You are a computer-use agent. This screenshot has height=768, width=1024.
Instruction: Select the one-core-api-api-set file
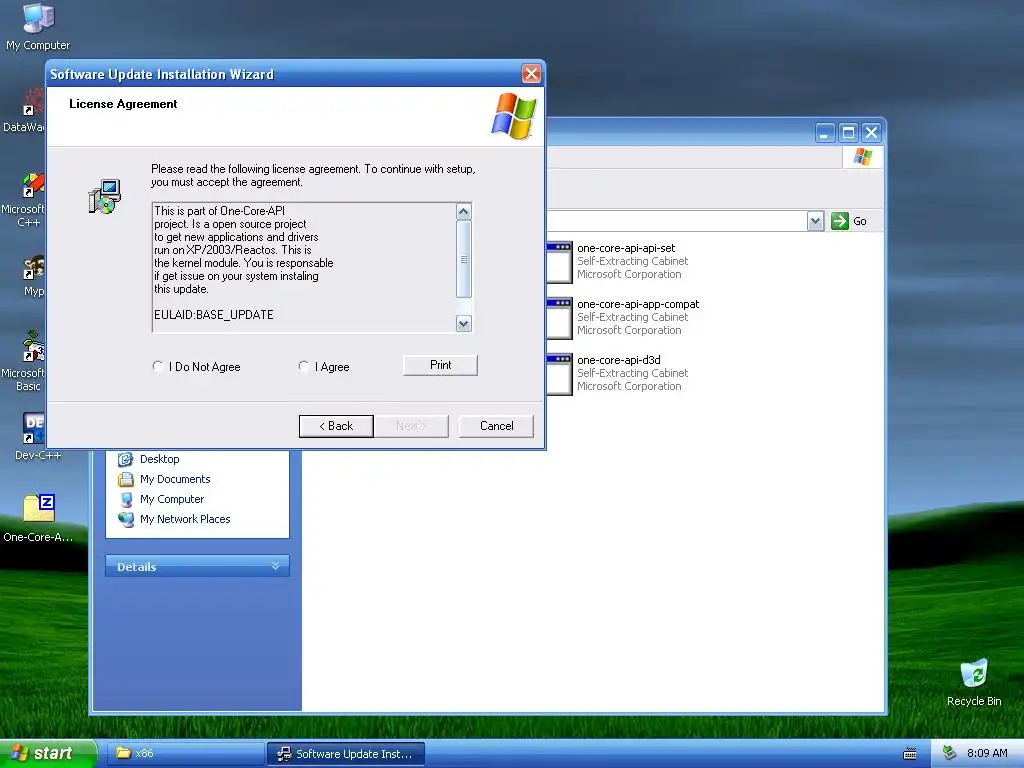(x=626, y=248)
